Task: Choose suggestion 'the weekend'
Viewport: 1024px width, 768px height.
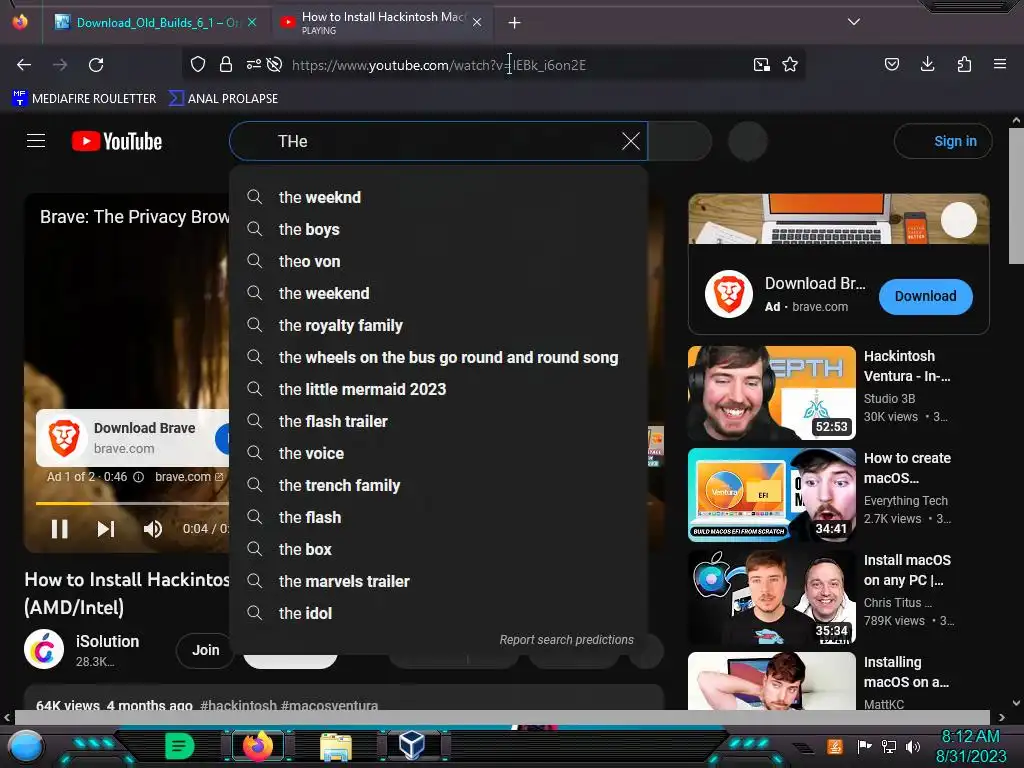Action: click(438, 293)
